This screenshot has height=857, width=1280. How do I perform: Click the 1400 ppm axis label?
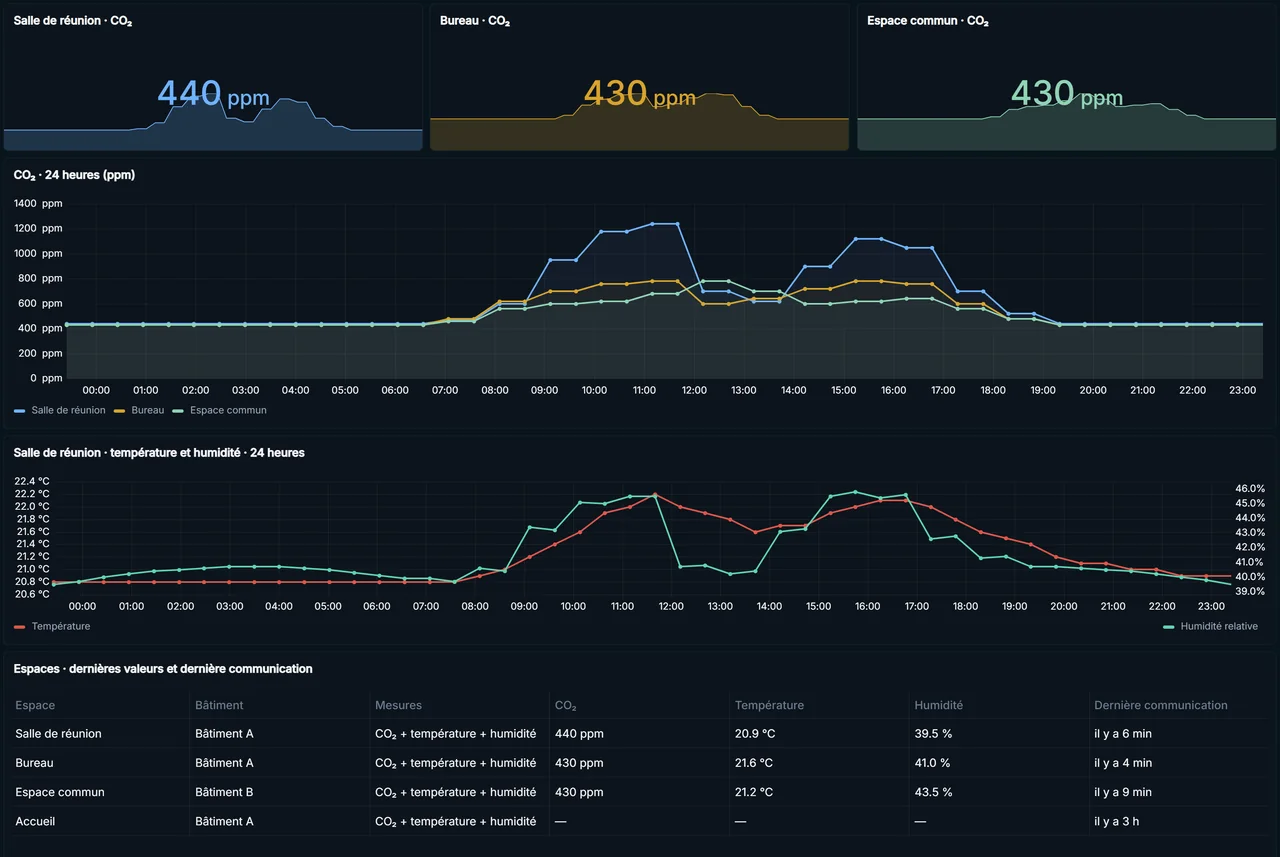tap(38, 204)
